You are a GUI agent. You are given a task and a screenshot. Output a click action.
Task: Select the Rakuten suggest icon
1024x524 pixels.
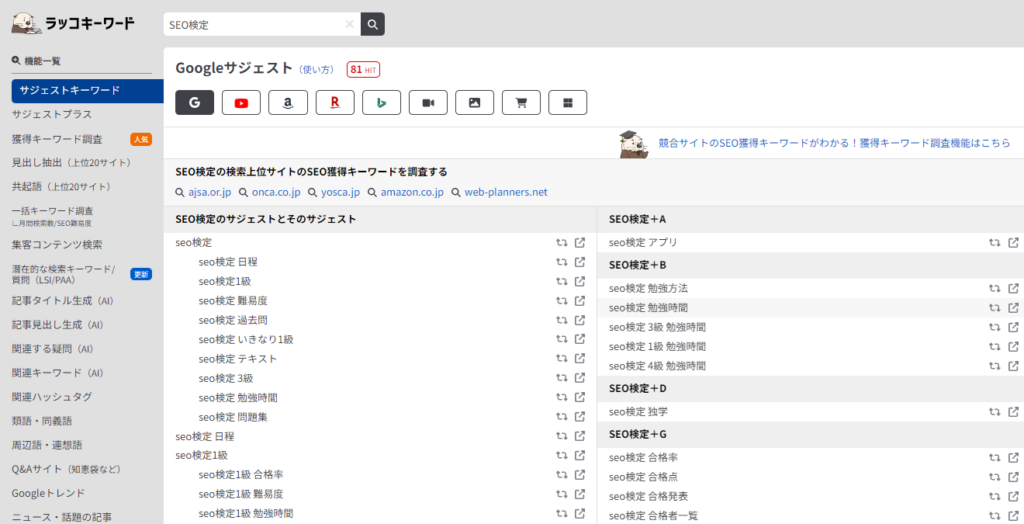pyautogui.click(x=335, y=102)
